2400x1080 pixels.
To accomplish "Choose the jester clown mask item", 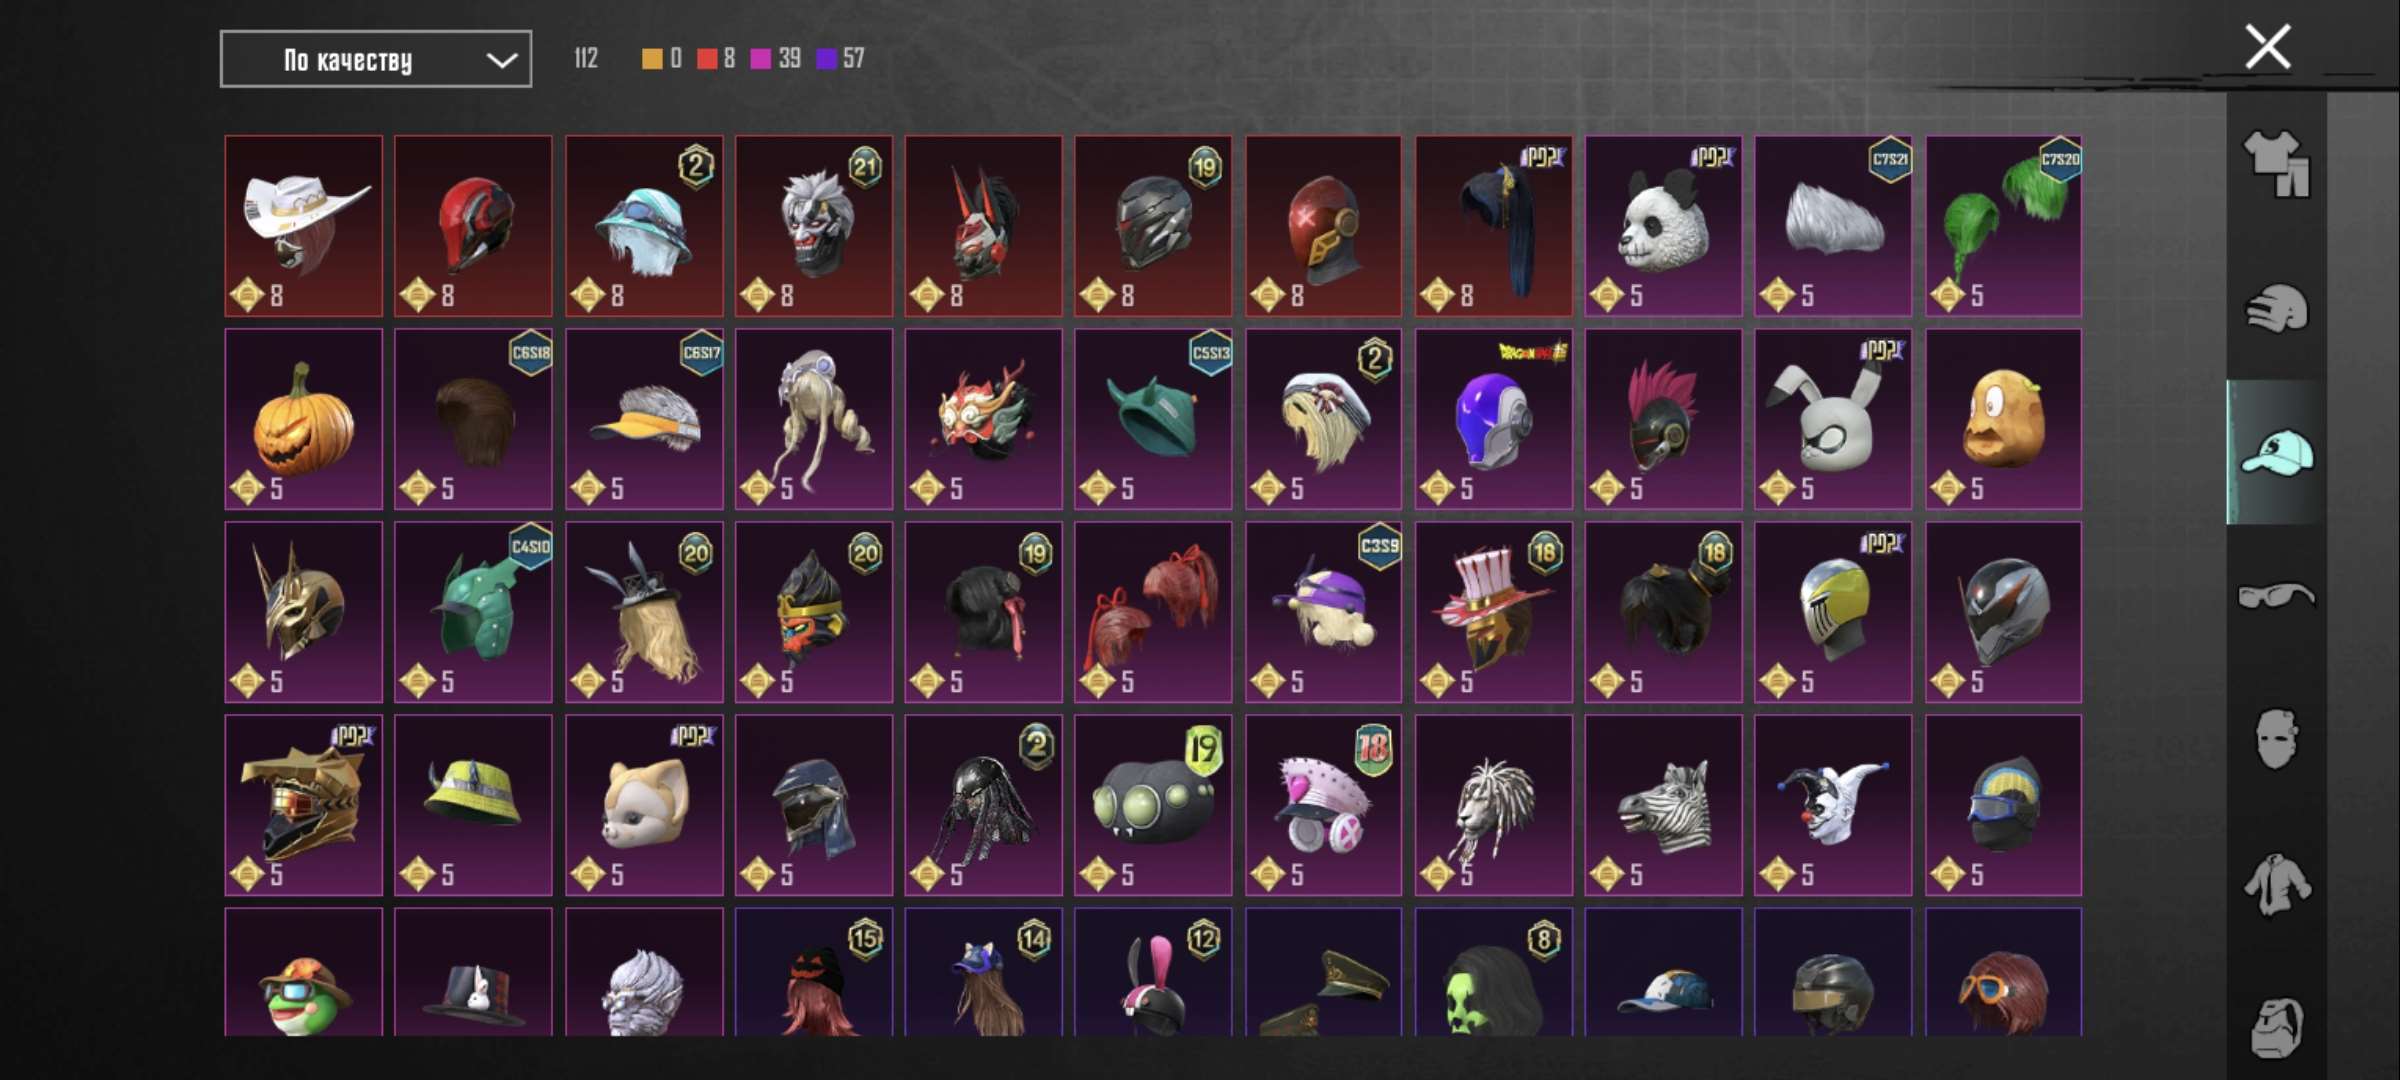I will (1833, 805).
